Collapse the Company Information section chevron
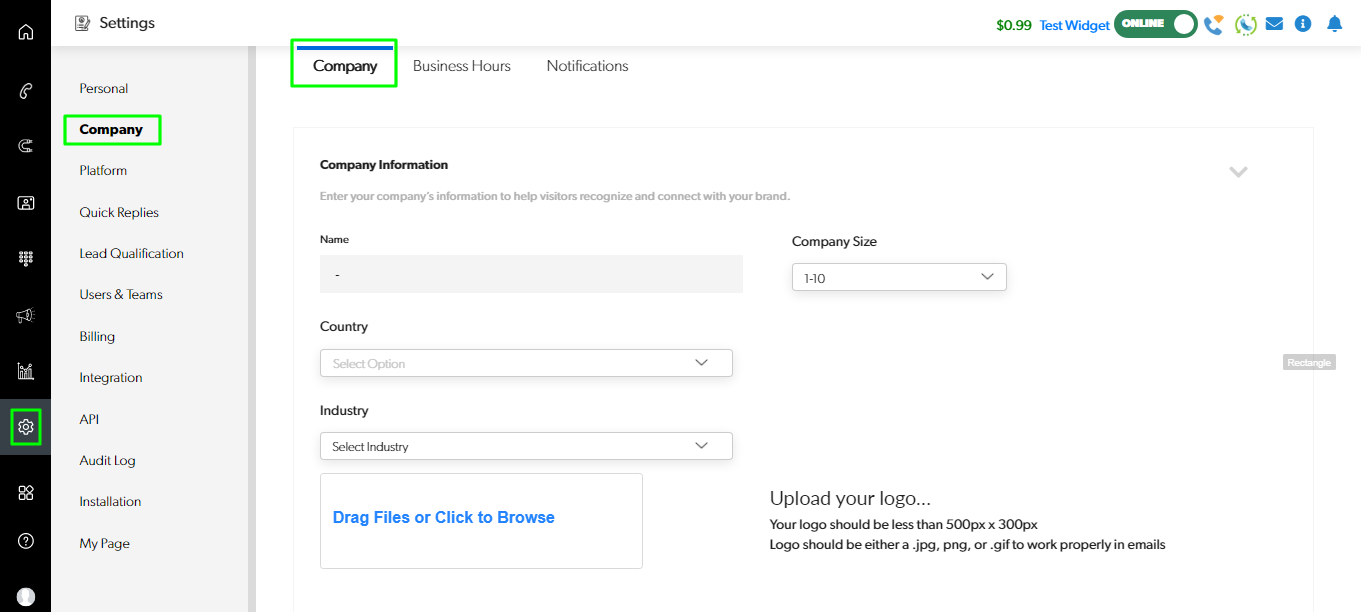Image resolution: width=1361 pixels, height=612 pixels. tap(1238, 172)
